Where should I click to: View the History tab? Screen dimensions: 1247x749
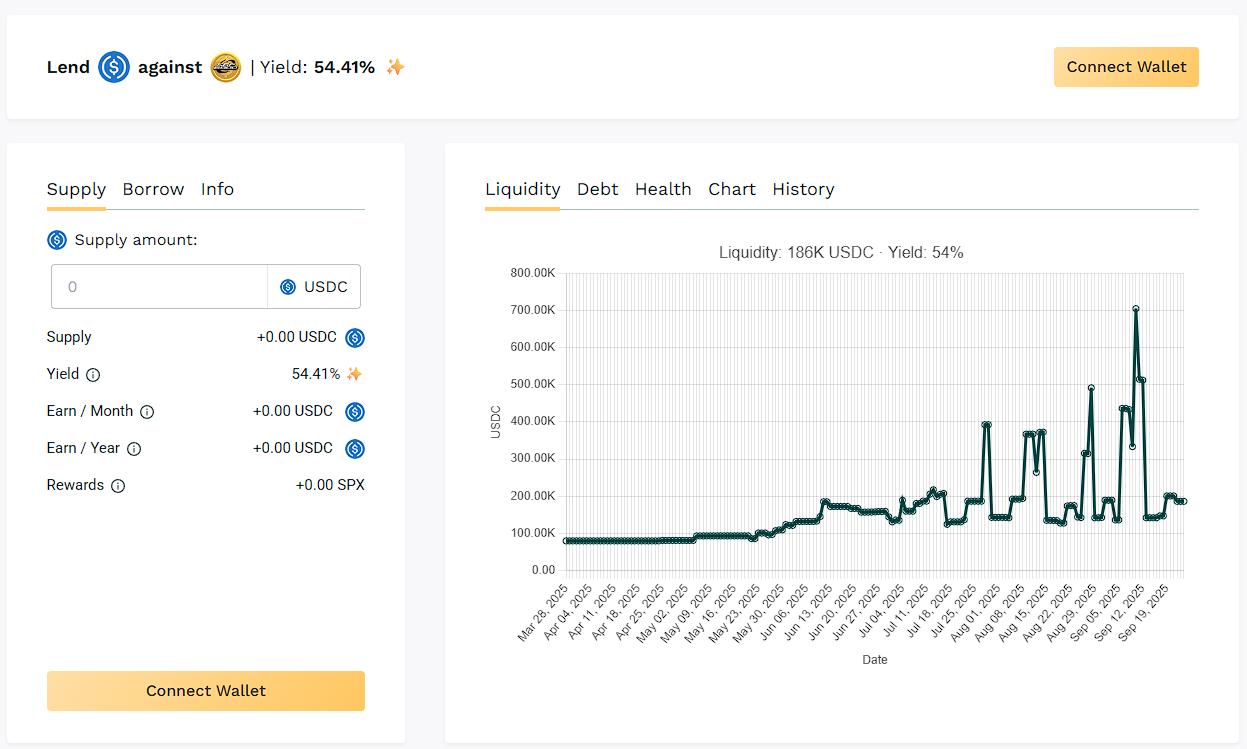point(803,189)
